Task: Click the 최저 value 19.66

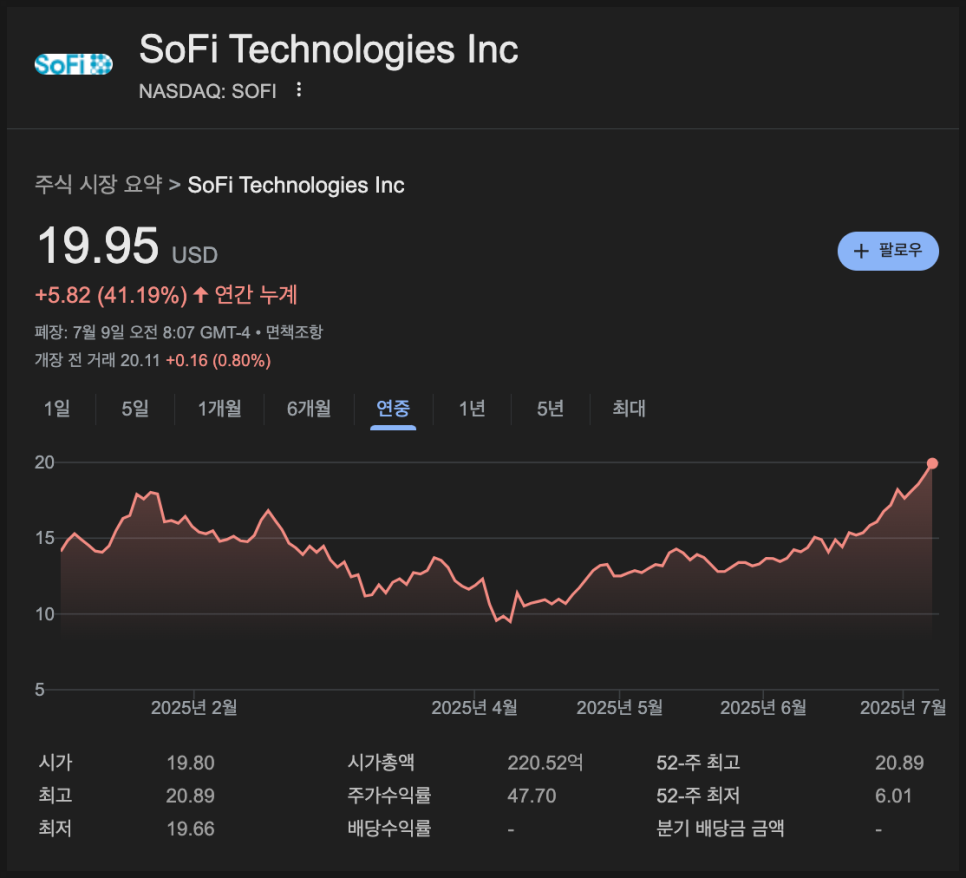Action: click(190, 829)
